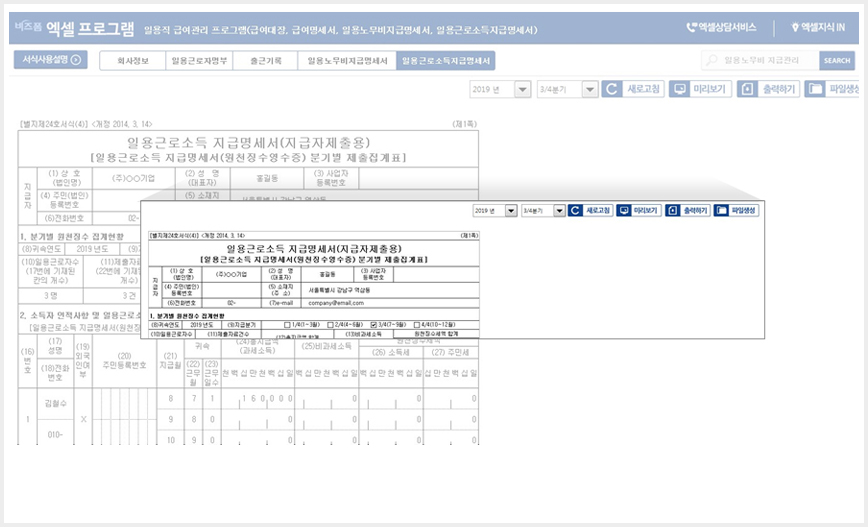Screen dimensions: 868x527
Task: Click the monitor preview icon in the enlarged inset
Action: point(623,210)
